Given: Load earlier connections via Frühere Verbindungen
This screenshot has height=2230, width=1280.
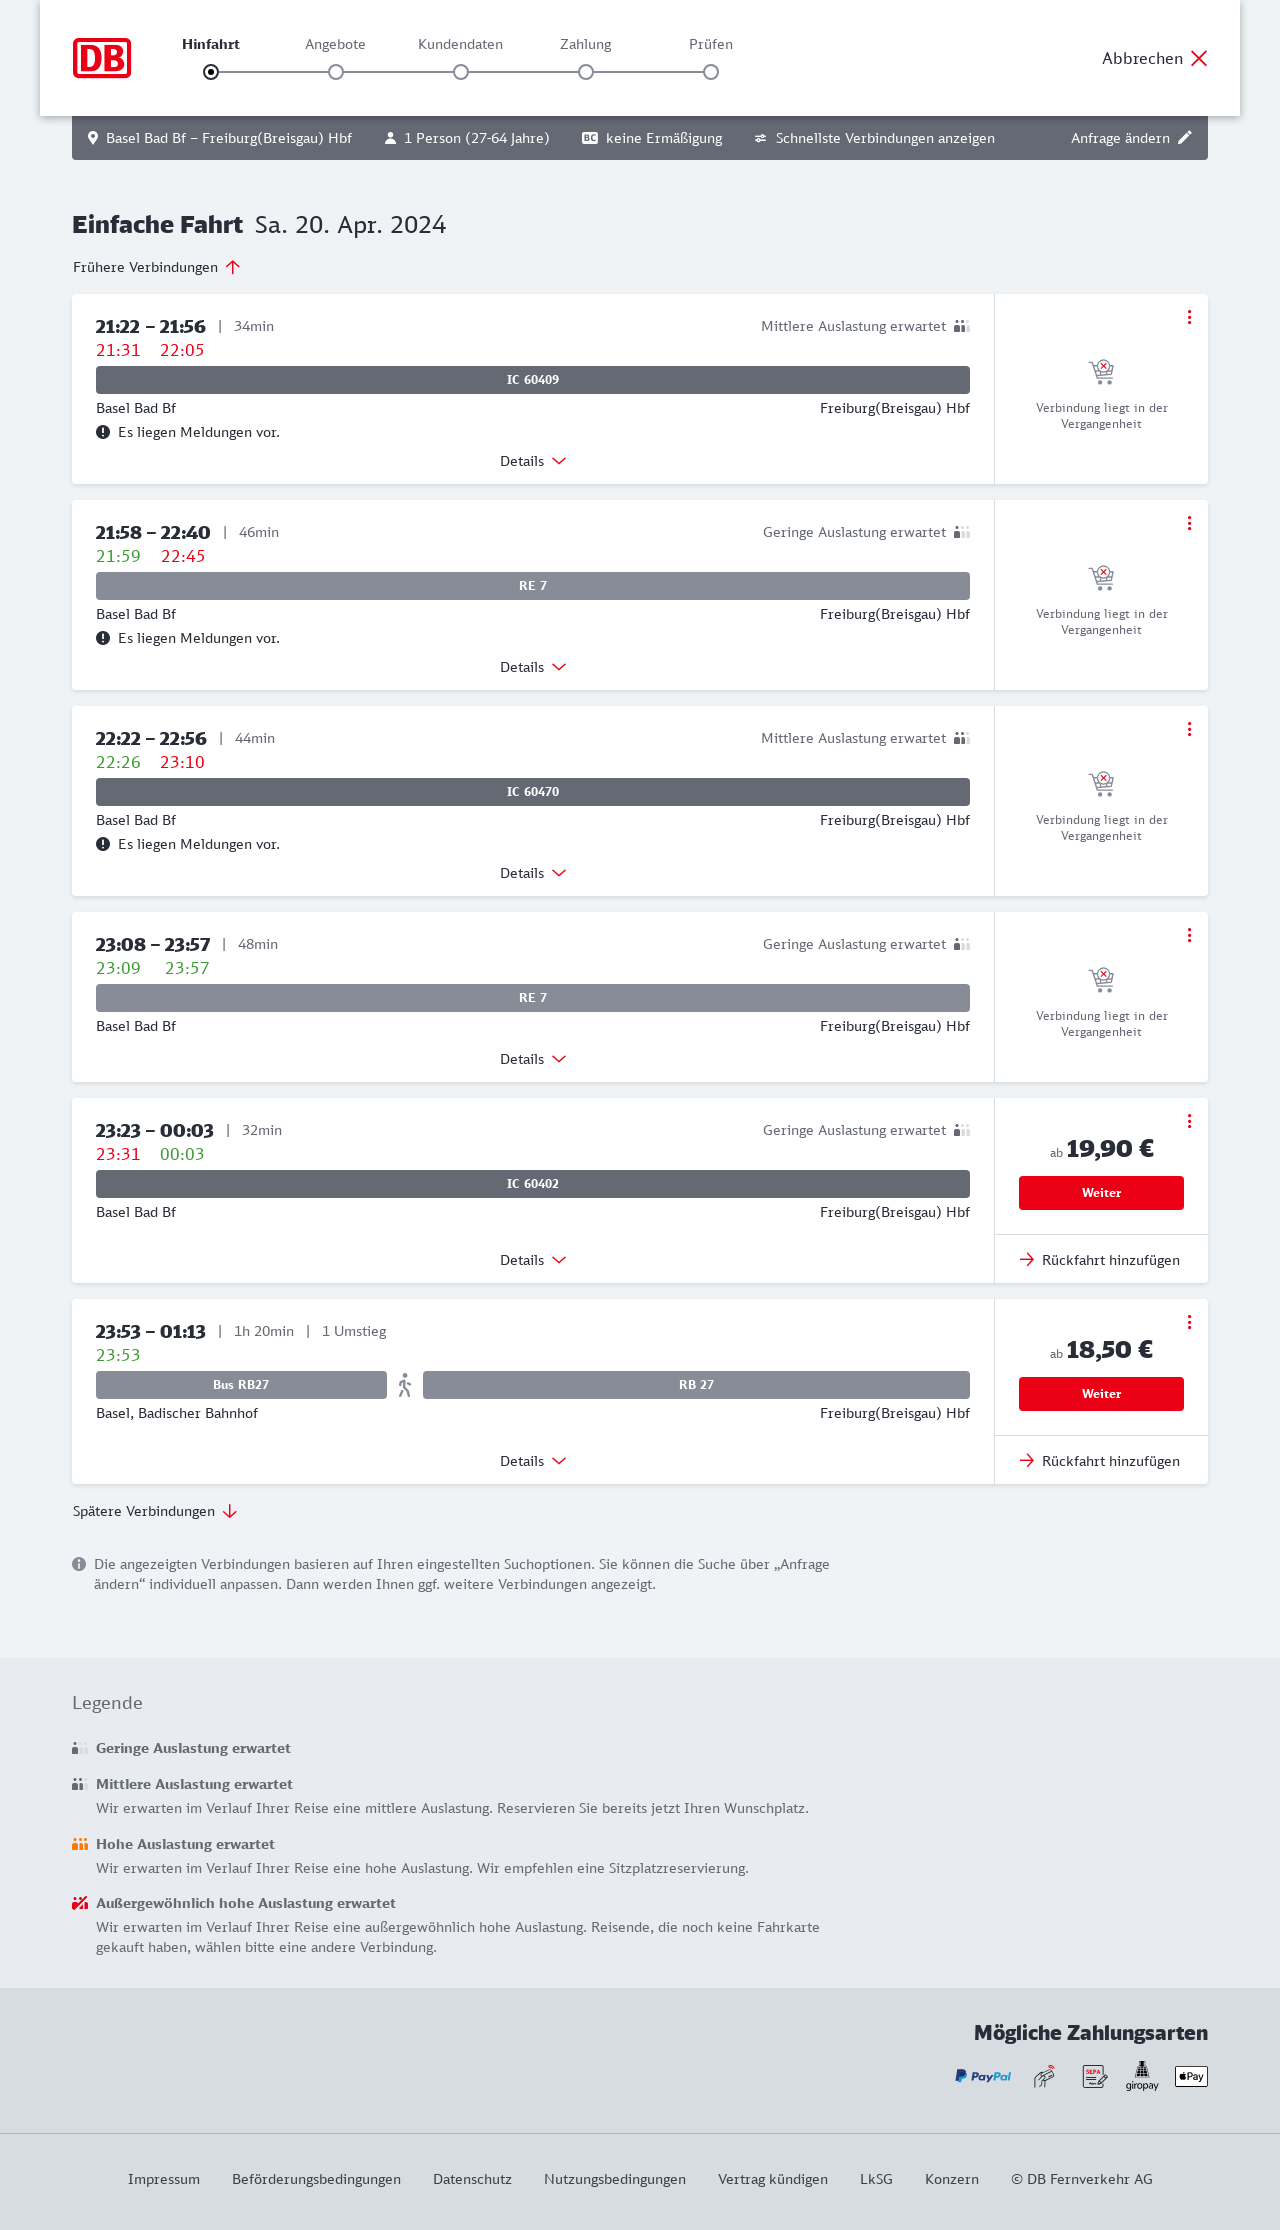Looking at the screenshot, I should (156, 267).
